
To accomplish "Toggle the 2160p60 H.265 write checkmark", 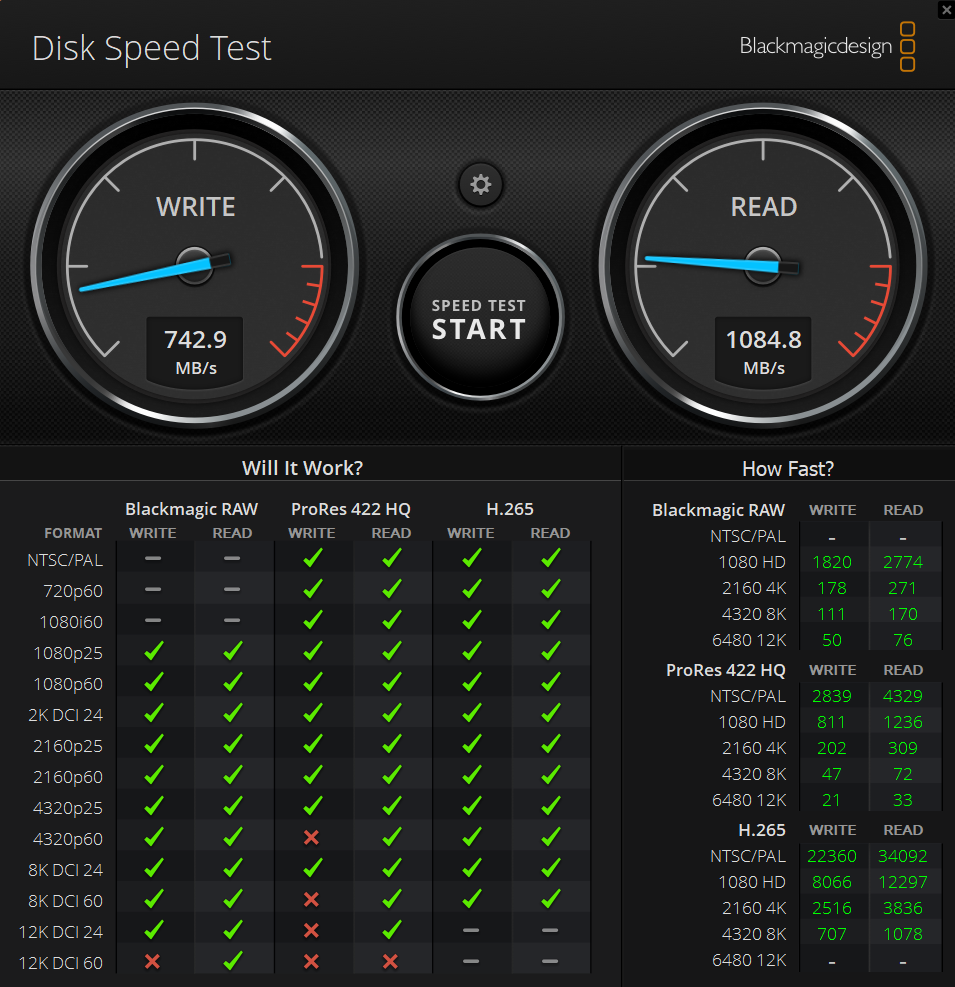I will point(470,777).
